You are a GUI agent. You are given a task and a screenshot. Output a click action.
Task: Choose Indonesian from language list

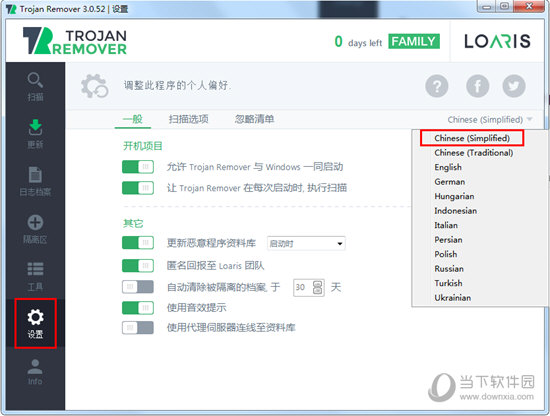pos(455,211)
